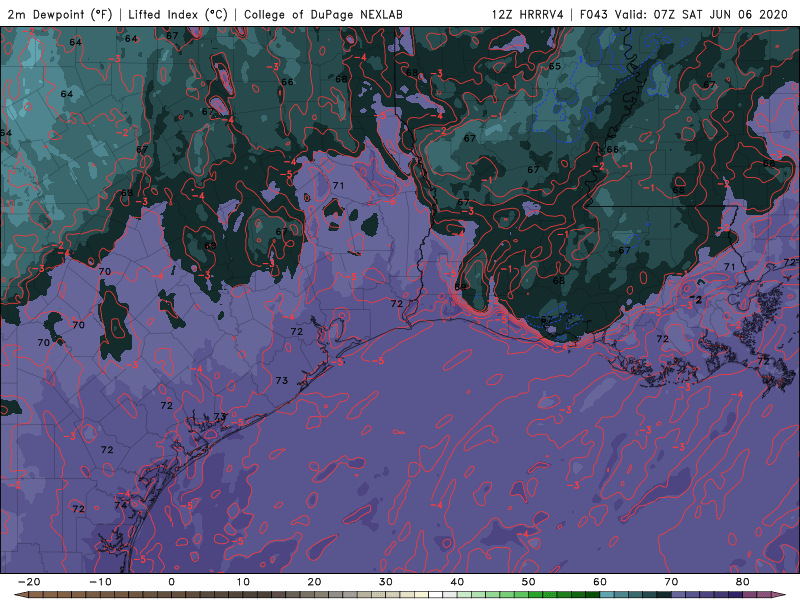Click the 20 label on color scale
The image size is (800, 600).
coord(314,582)
